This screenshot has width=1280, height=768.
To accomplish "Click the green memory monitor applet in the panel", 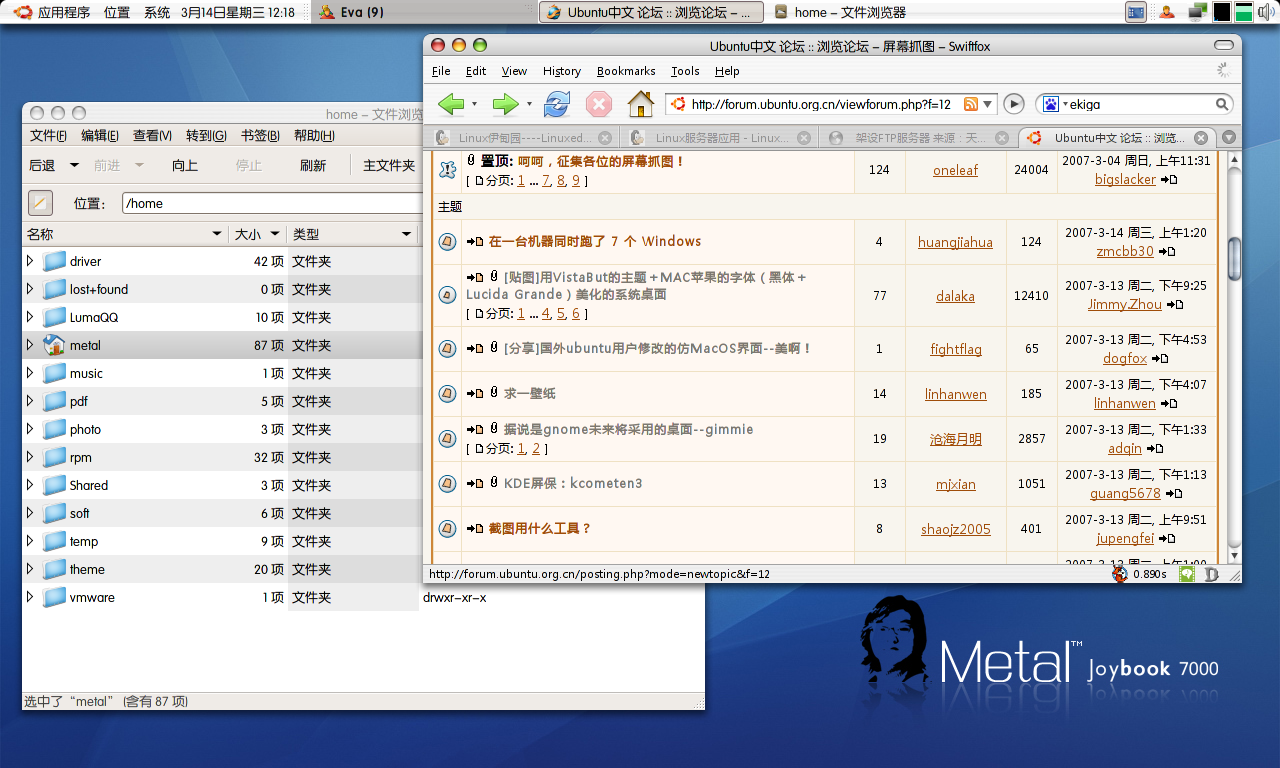I will (x=1244, y=12).
